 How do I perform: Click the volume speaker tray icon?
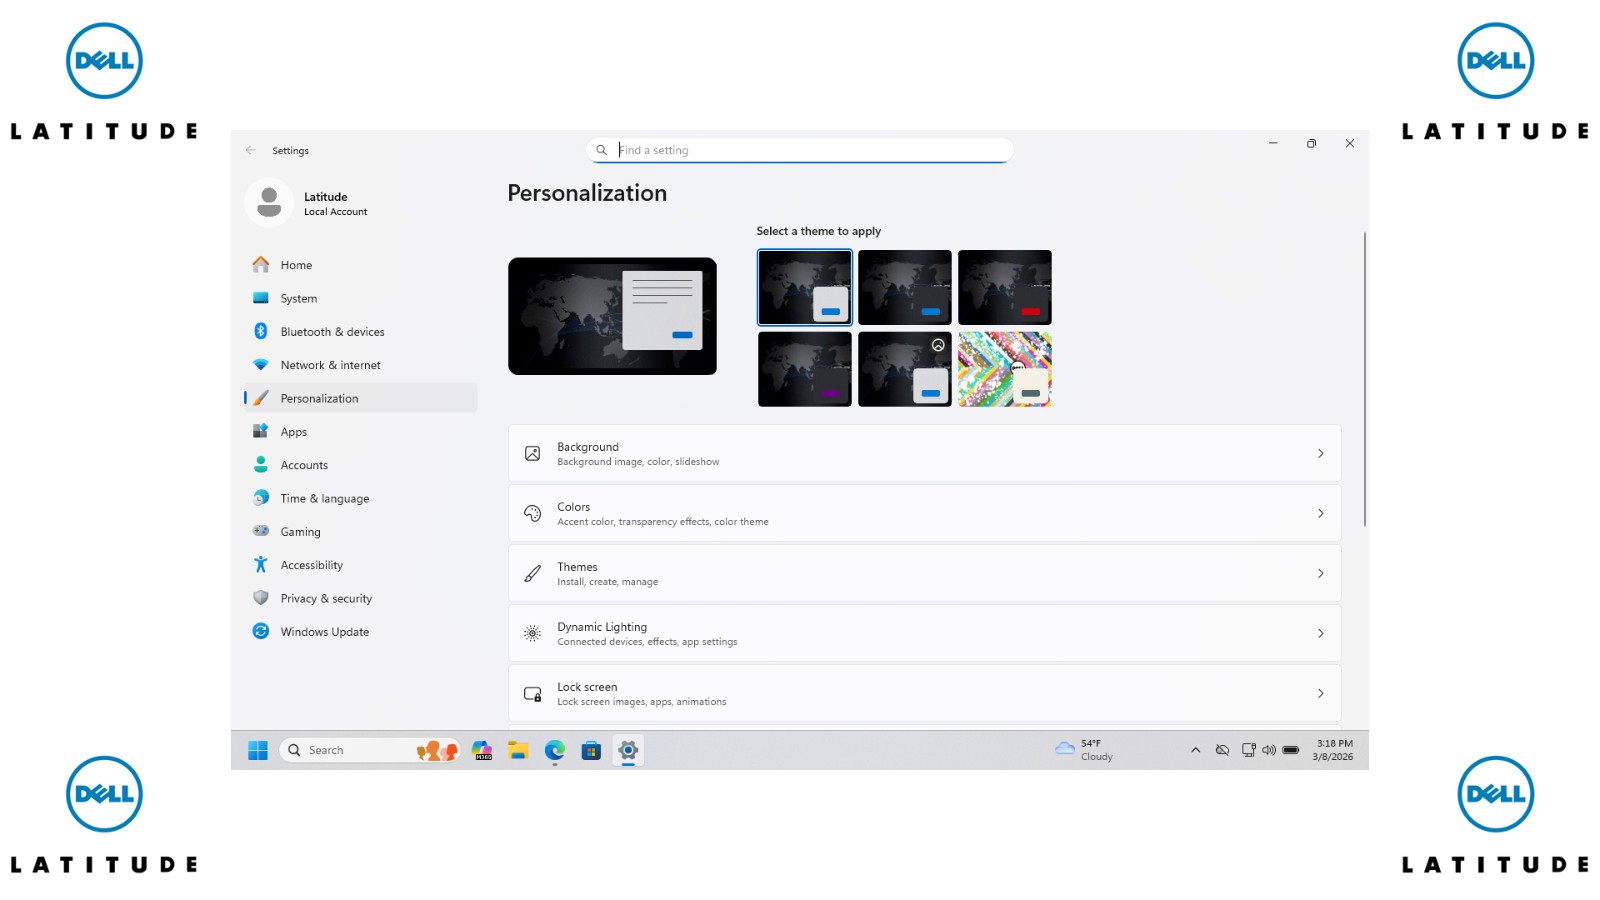click(x=1269, y=750)
